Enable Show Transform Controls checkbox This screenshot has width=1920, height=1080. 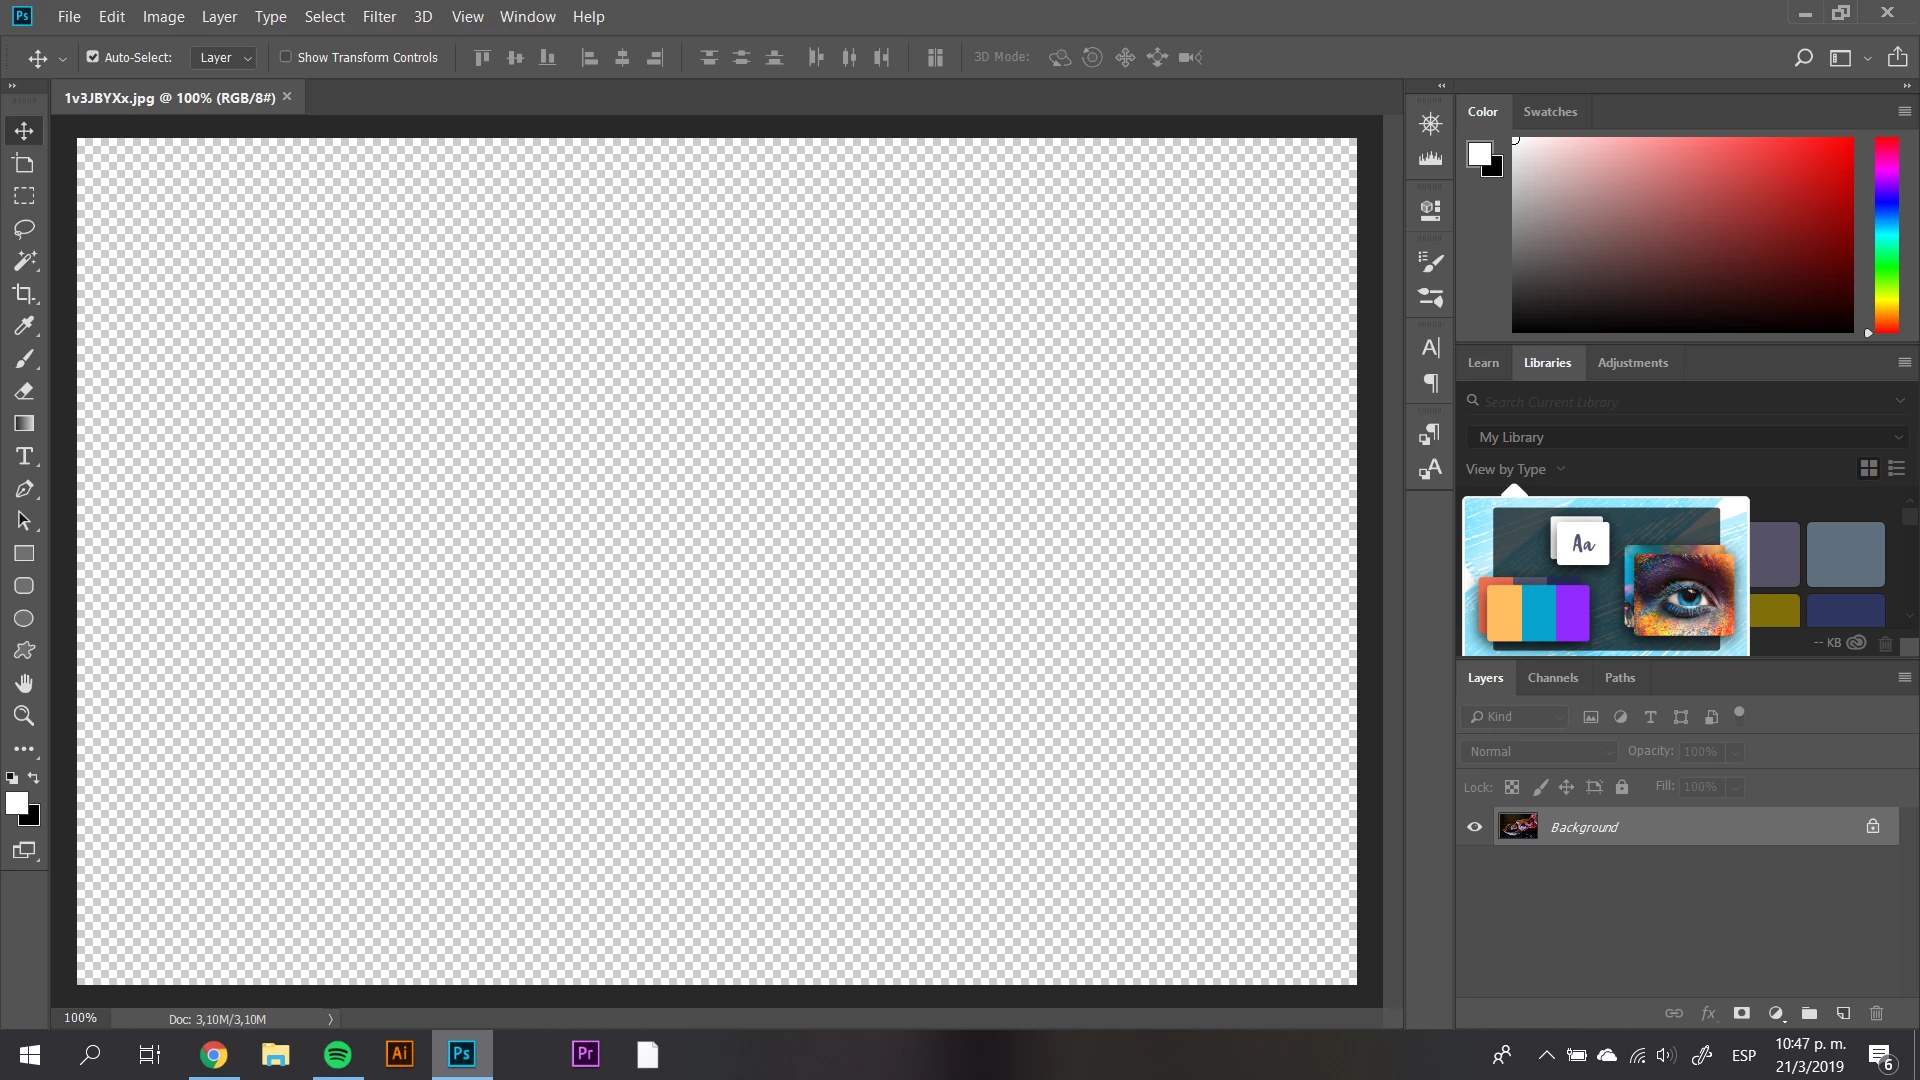(x=286, y=57)
